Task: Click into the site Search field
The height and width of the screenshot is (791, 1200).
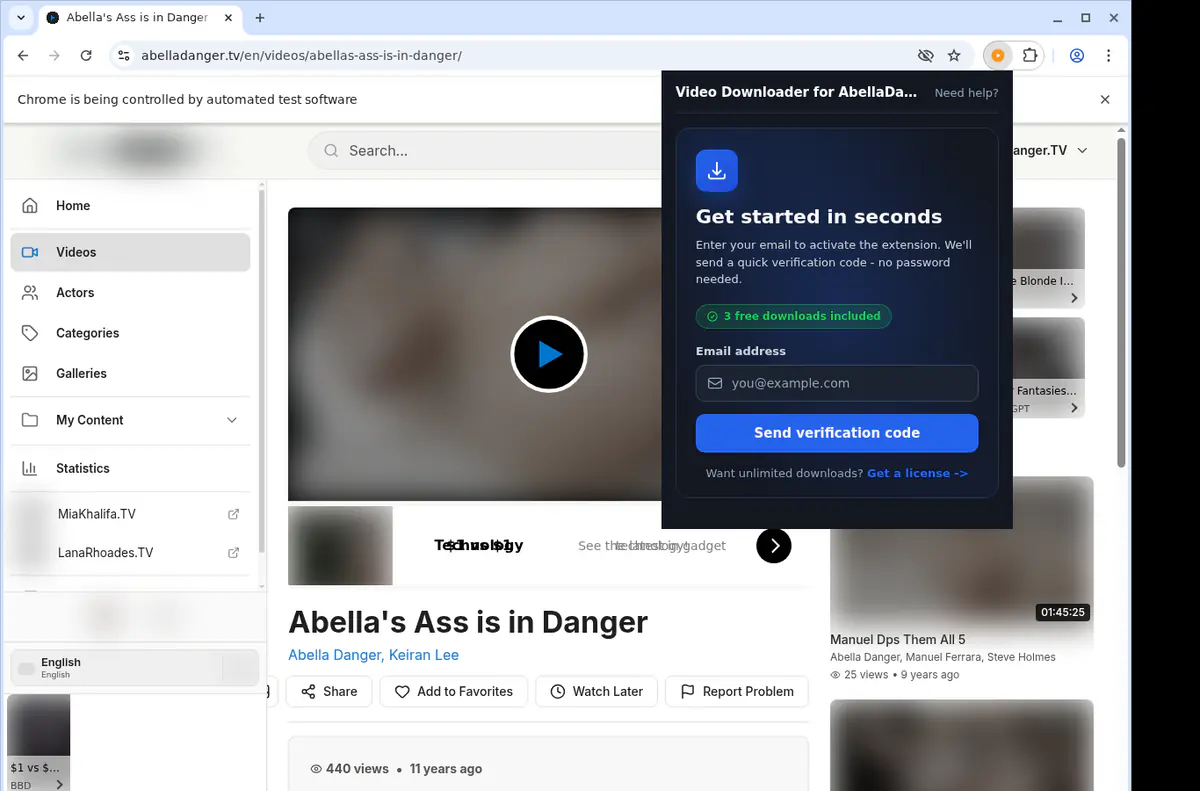Action: click(500, 151)
